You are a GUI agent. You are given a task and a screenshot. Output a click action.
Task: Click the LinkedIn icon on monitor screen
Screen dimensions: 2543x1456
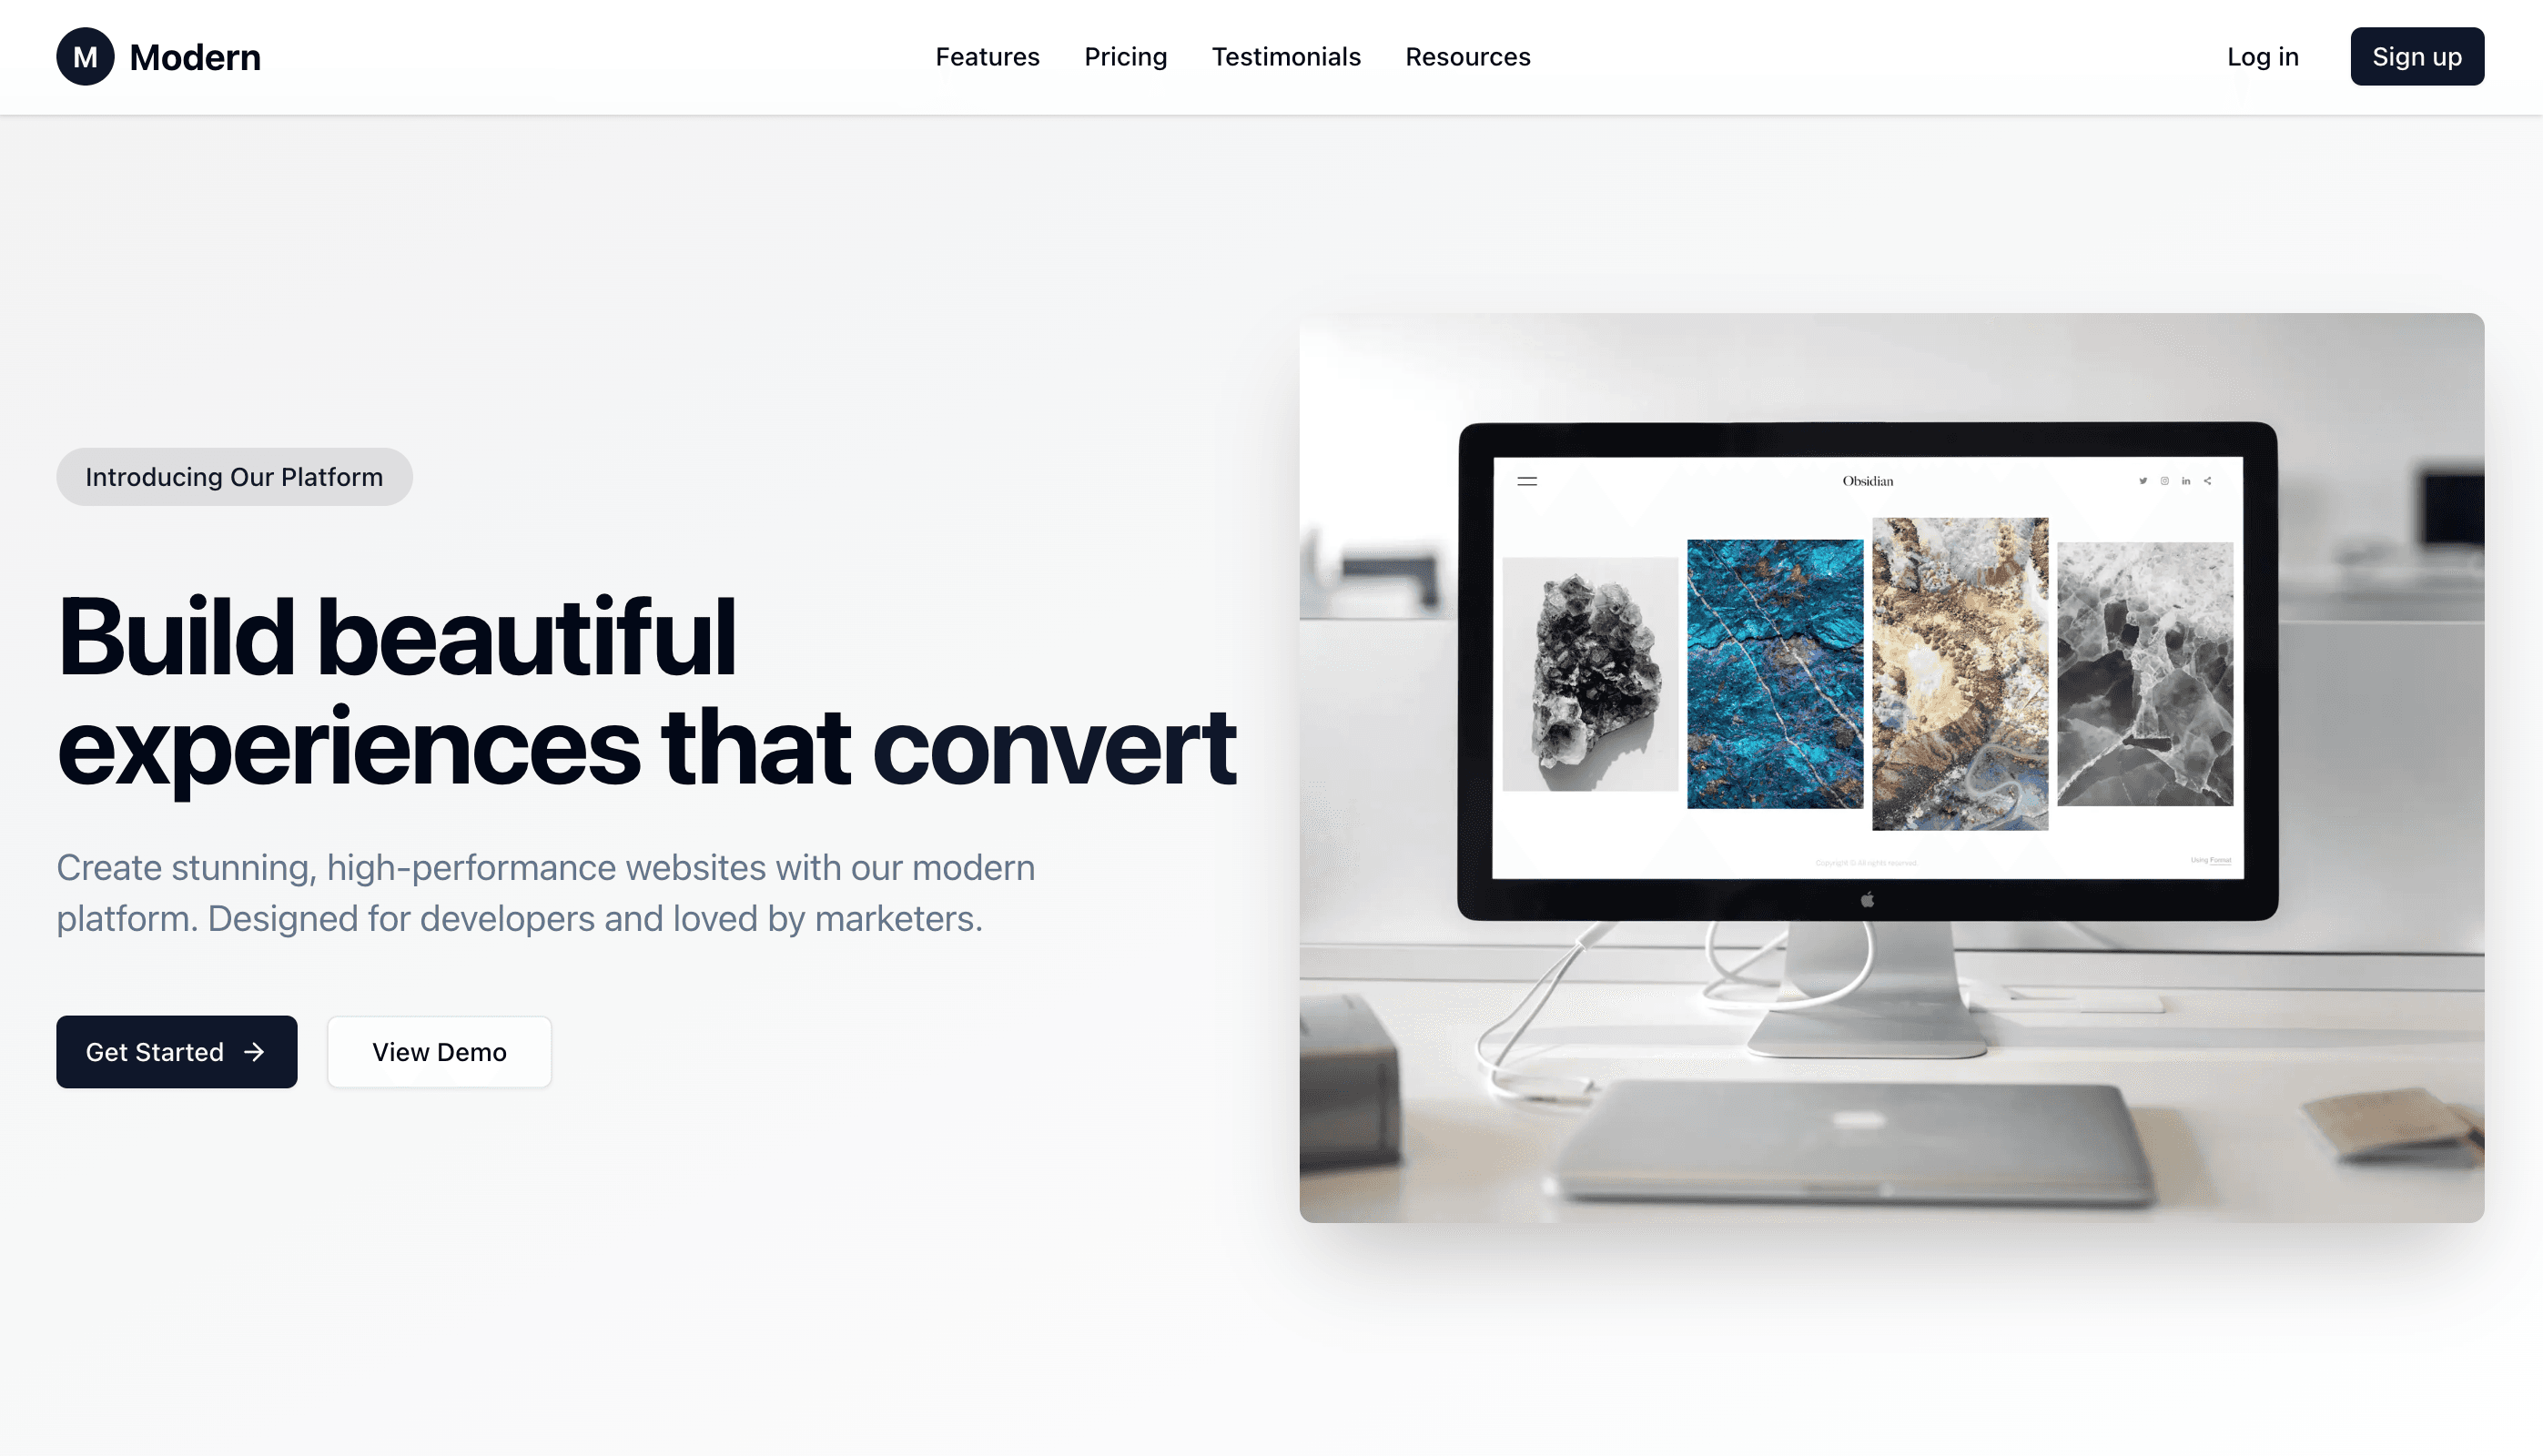pos(2185,480)
